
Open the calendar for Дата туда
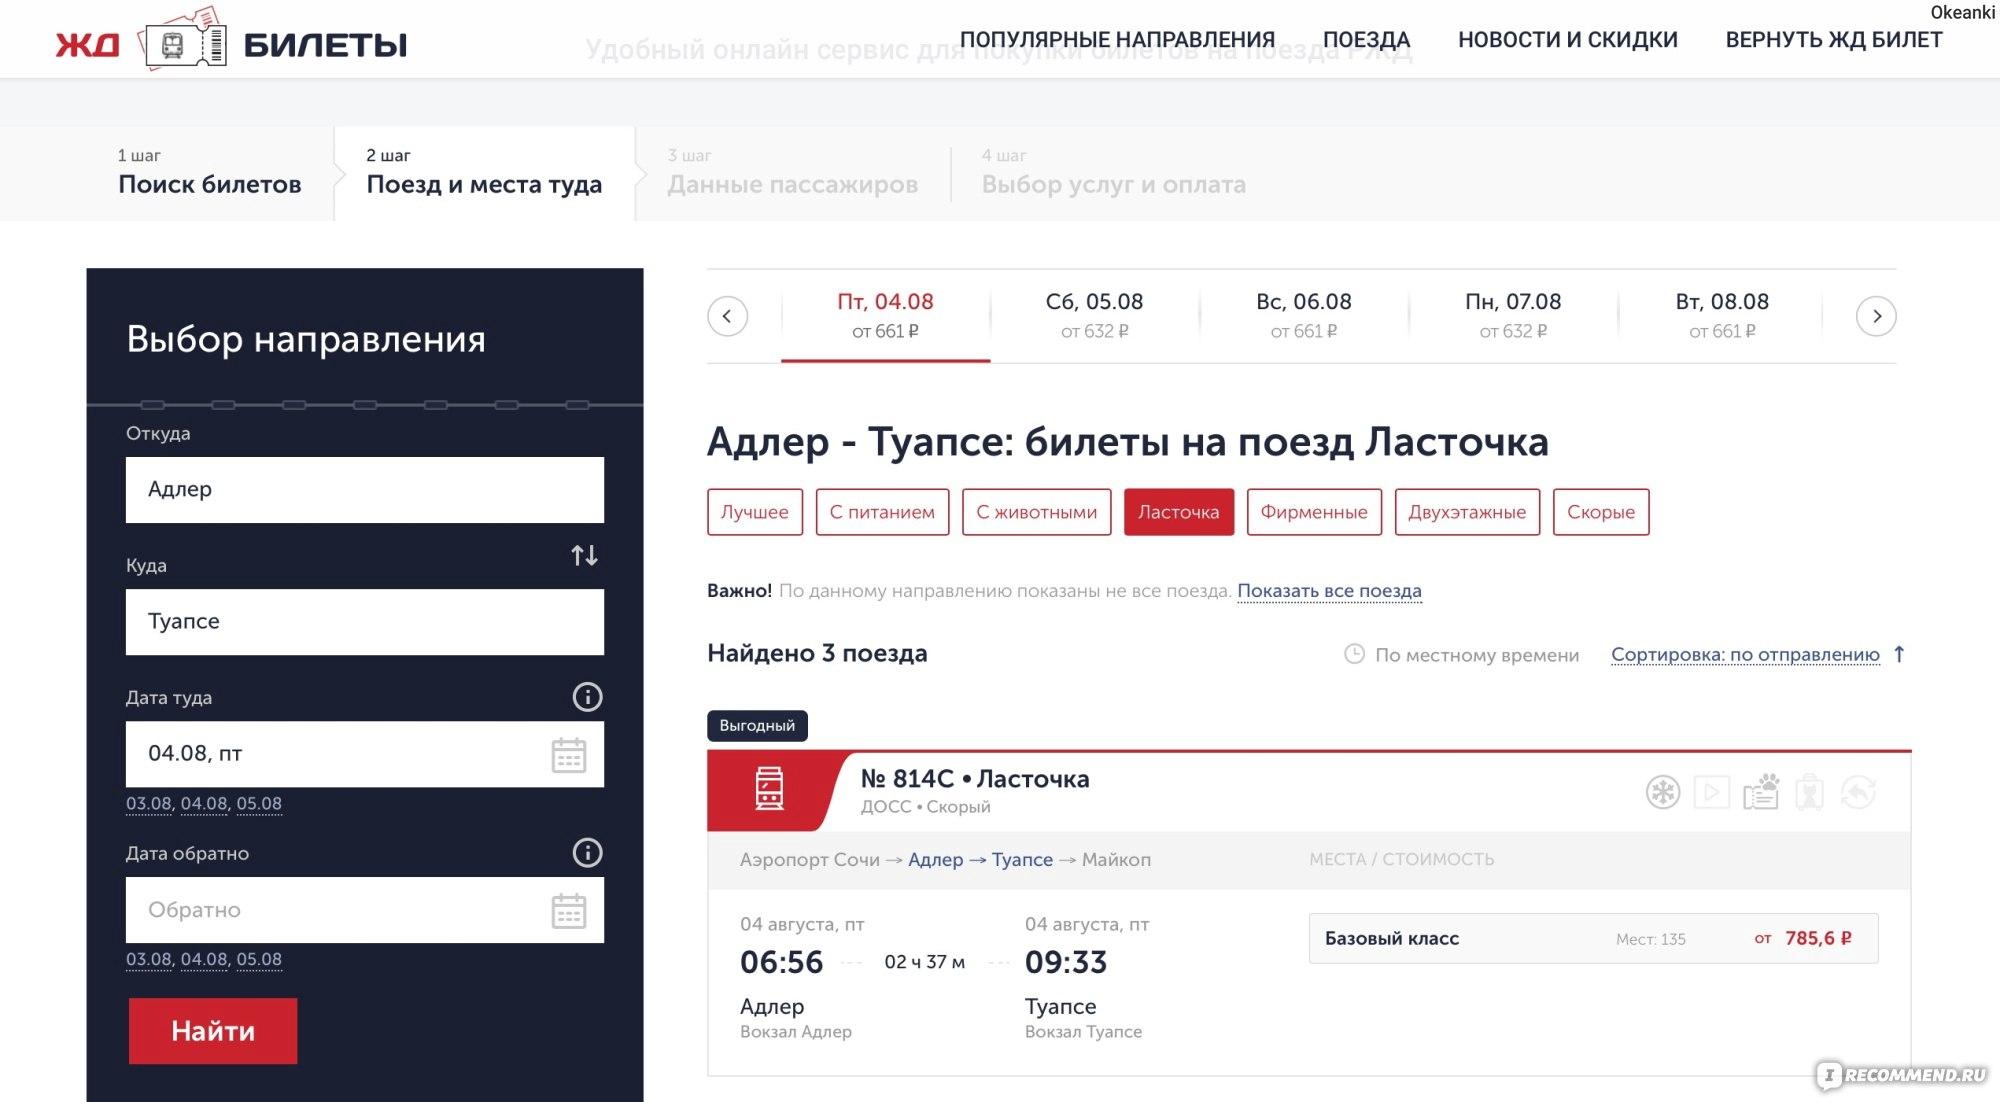pyautogui.click(x=569, y=755)
